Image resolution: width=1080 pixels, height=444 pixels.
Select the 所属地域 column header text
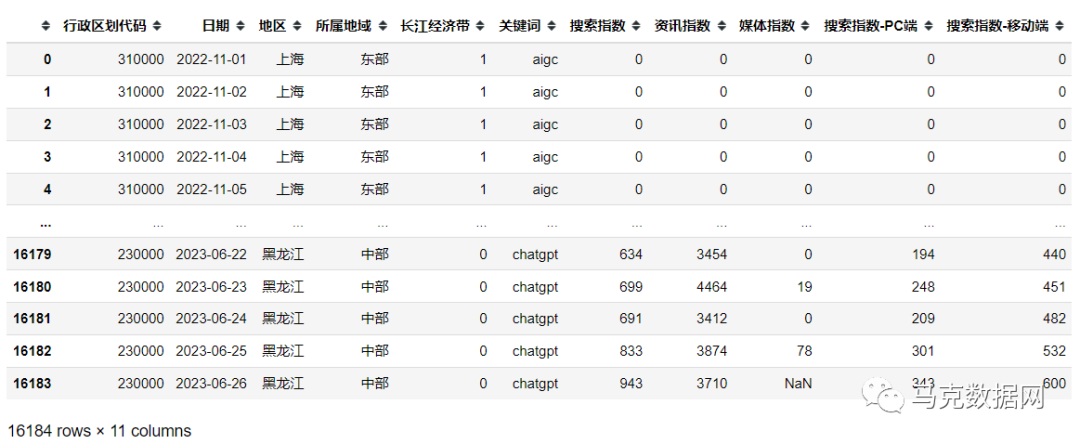(344, 26)
